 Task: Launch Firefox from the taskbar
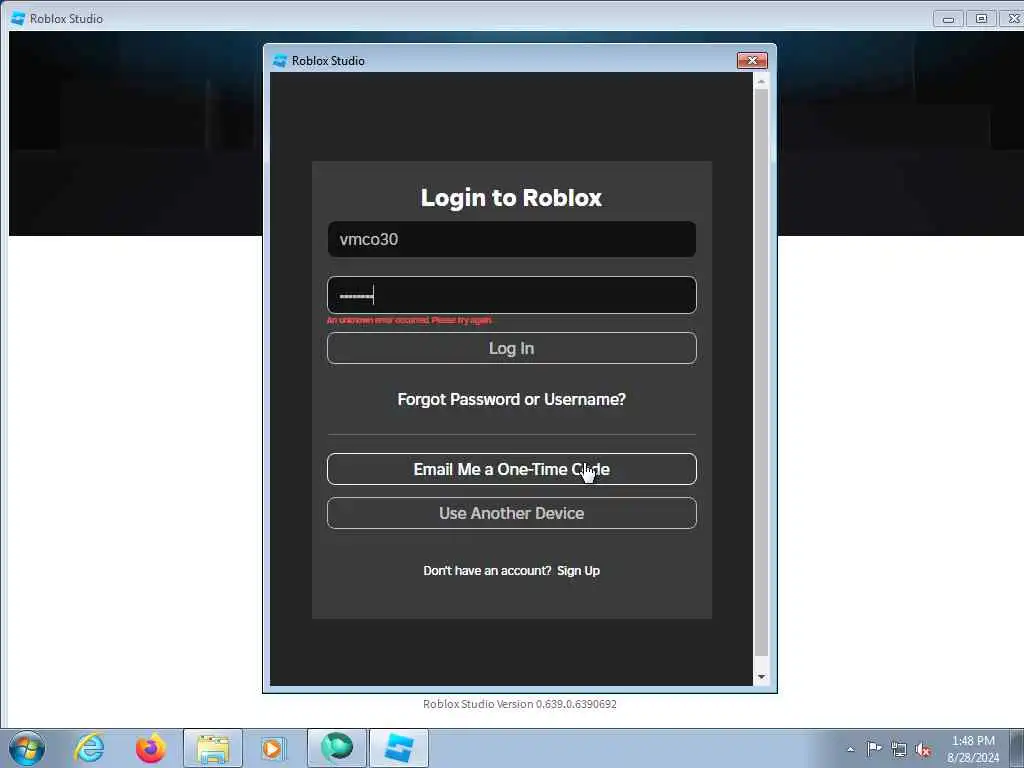click(x=150, y=748)
